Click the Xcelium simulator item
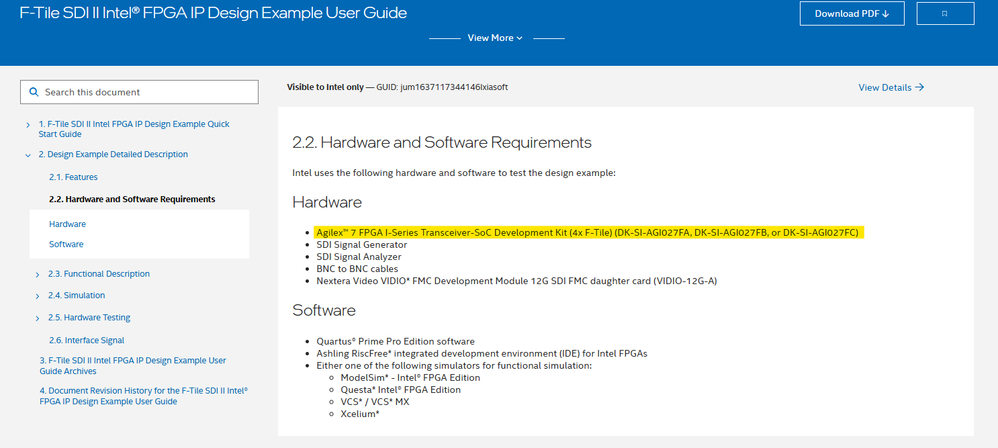This screenshot has height=448, width=998. (360, 414)
